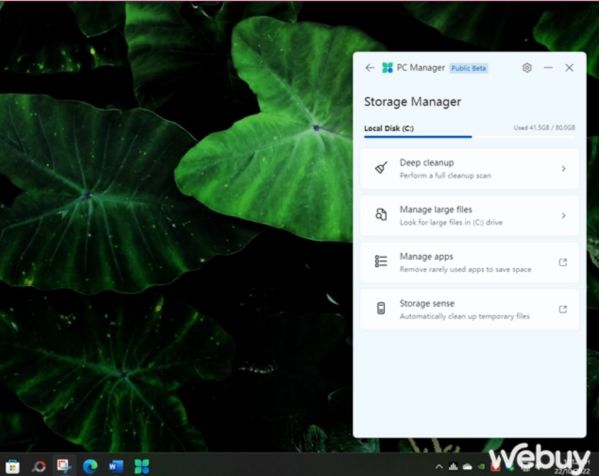Click the OneDrive cloud tray icon

click(467, 466)
